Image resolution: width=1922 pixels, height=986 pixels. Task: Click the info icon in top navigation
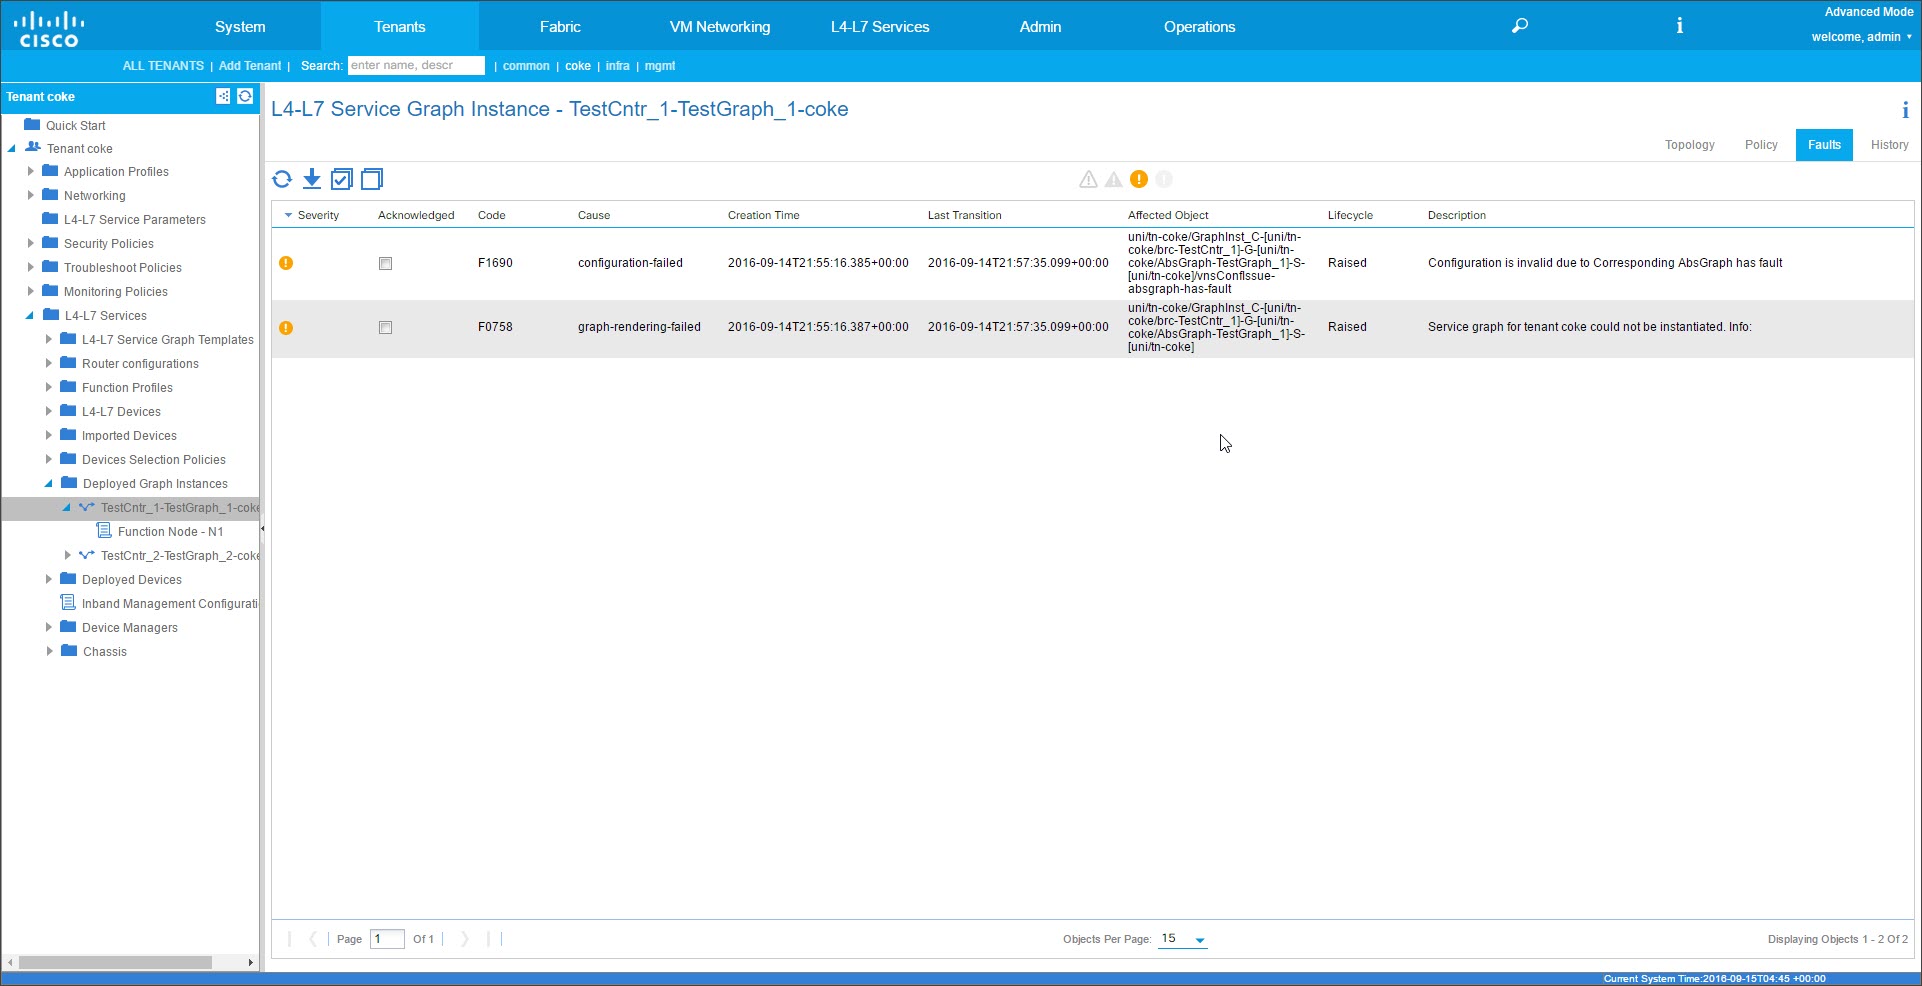click(x=1680, y=26)
